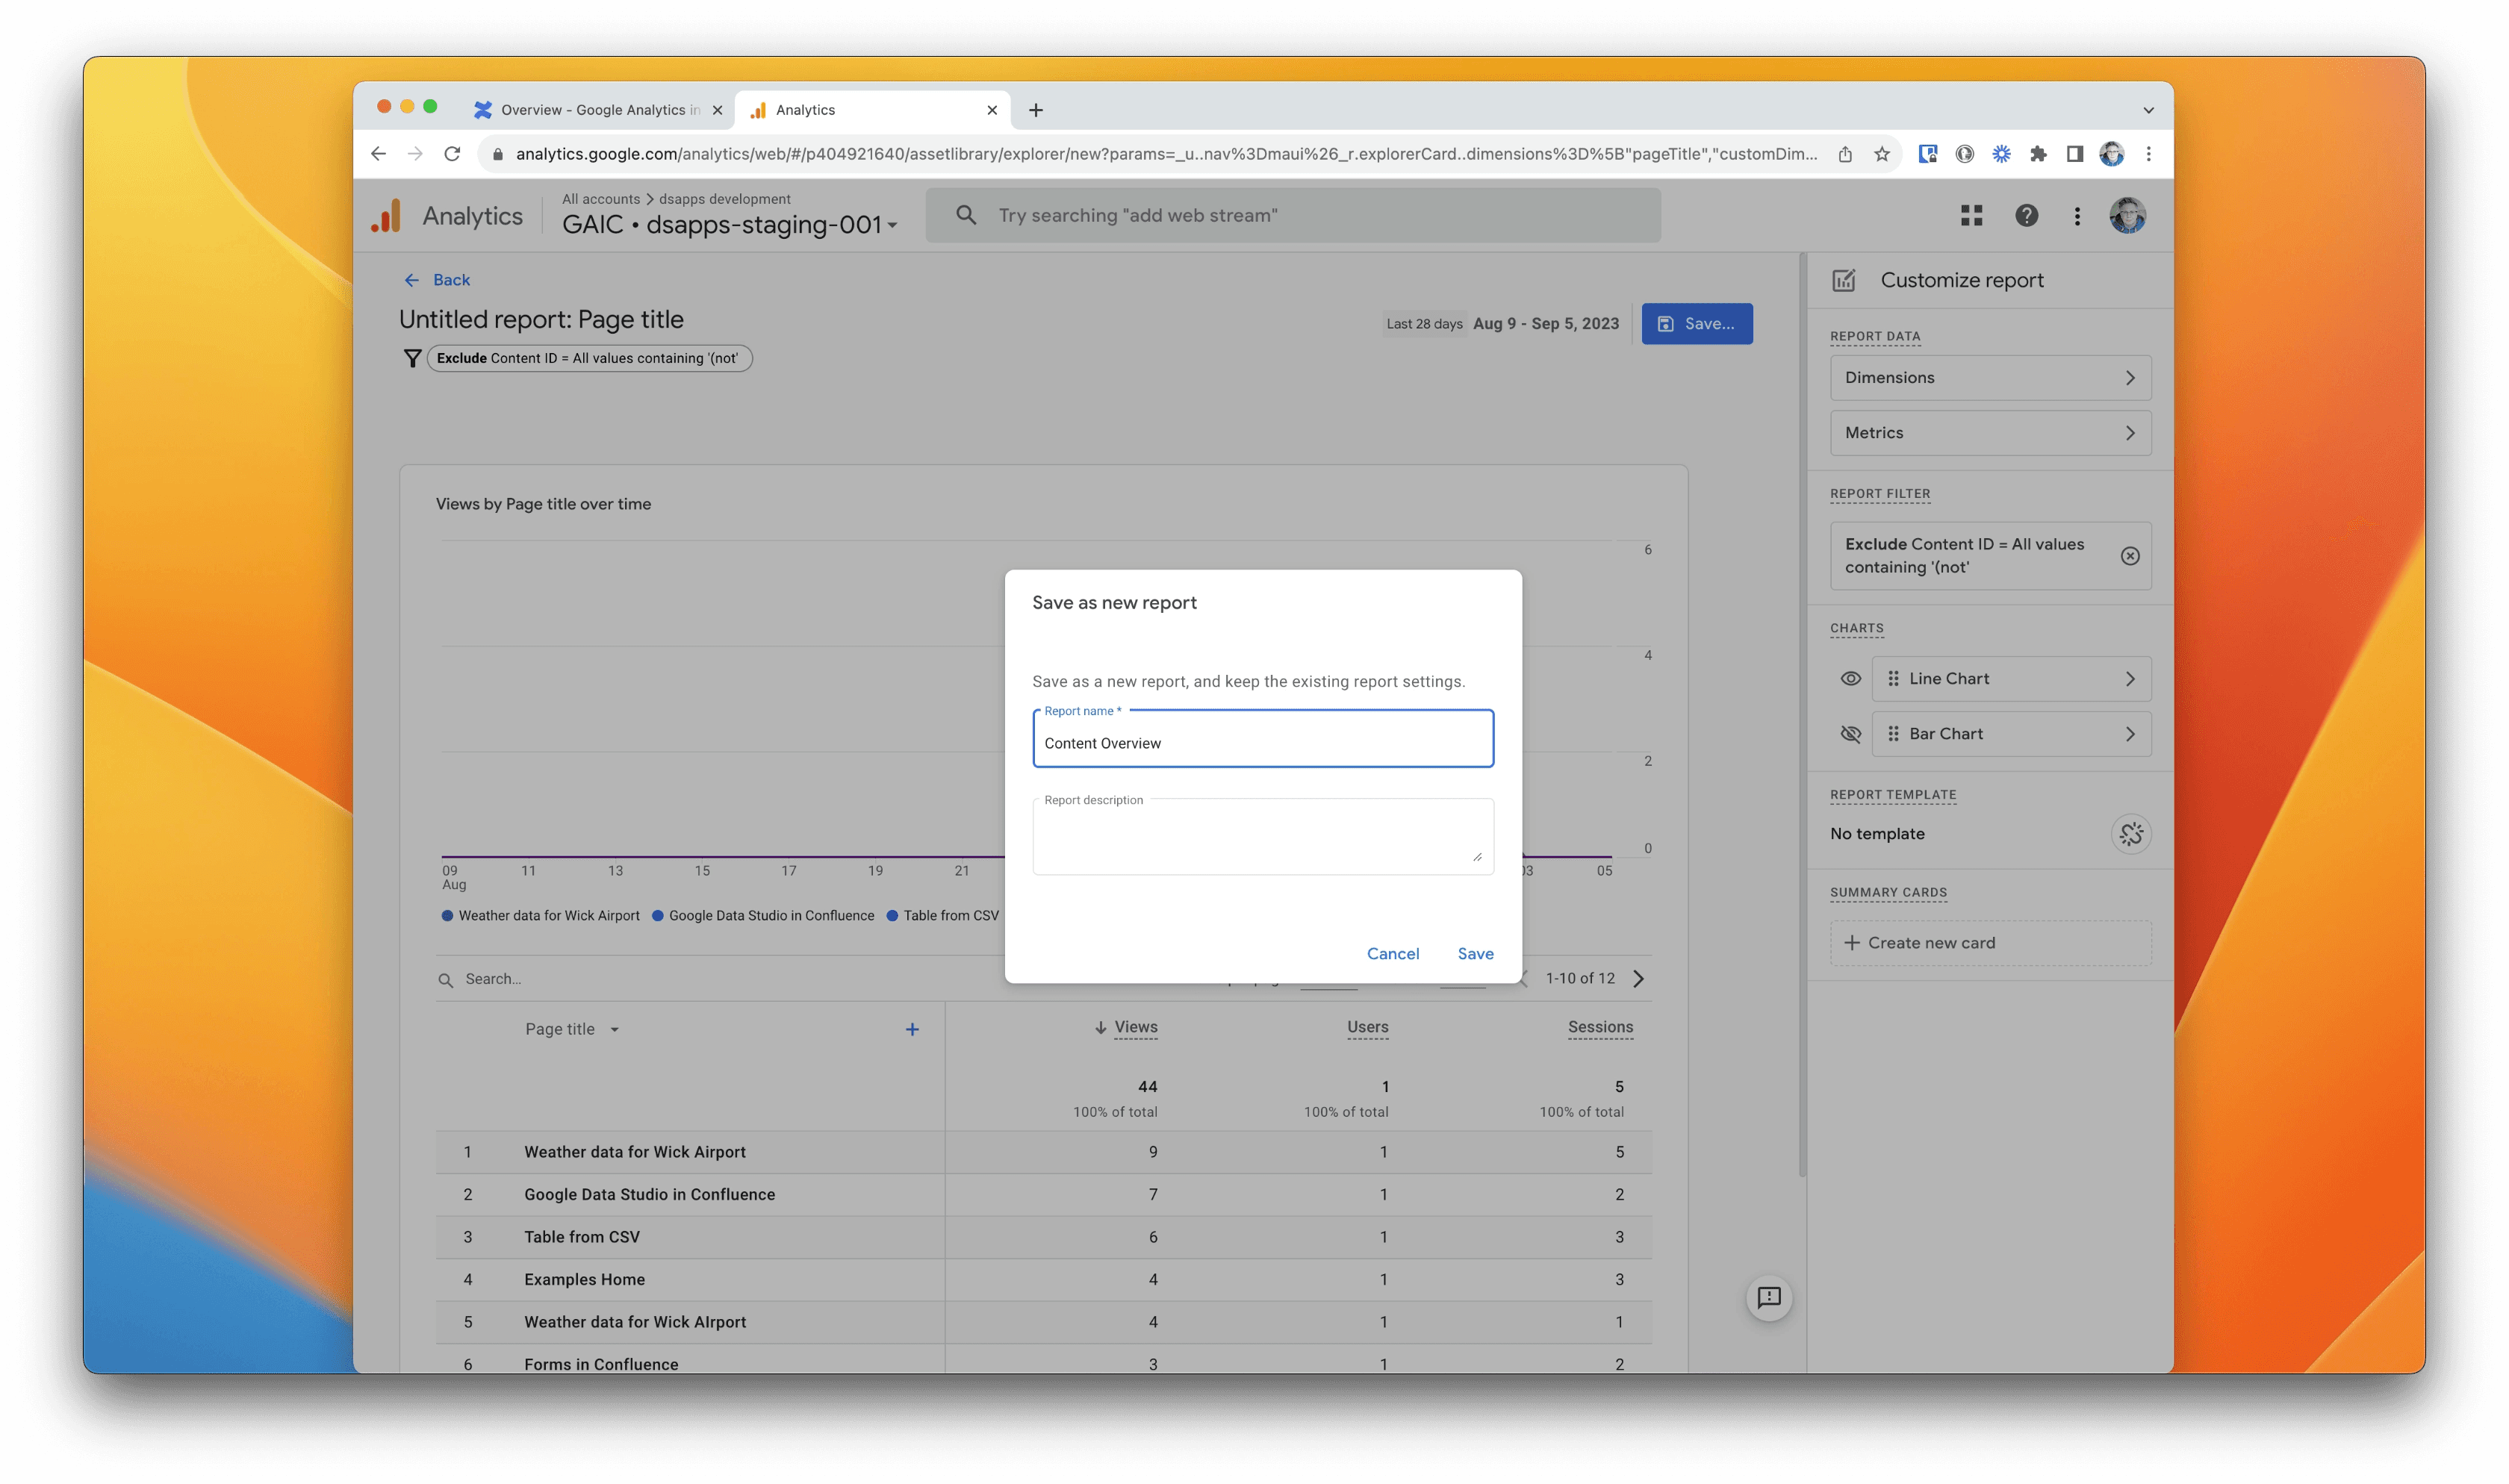Open Bar Chart settings chevron
Viewport: 2509px width, 1484px height.
pyautogui.click(x=2130, y=734)
